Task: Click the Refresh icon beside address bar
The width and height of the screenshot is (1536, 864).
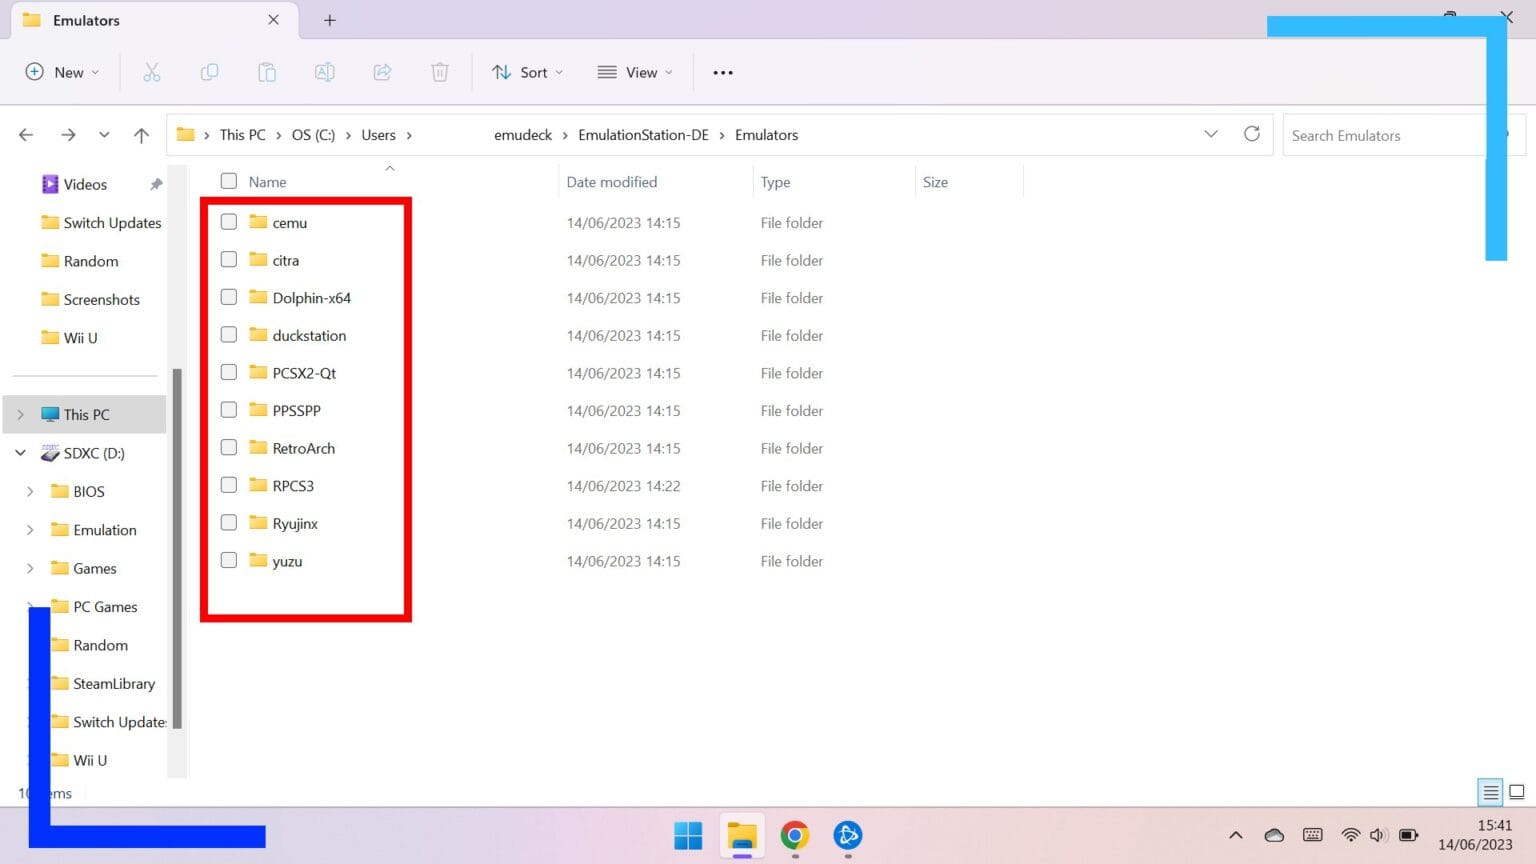Action: coord(1251,134)
